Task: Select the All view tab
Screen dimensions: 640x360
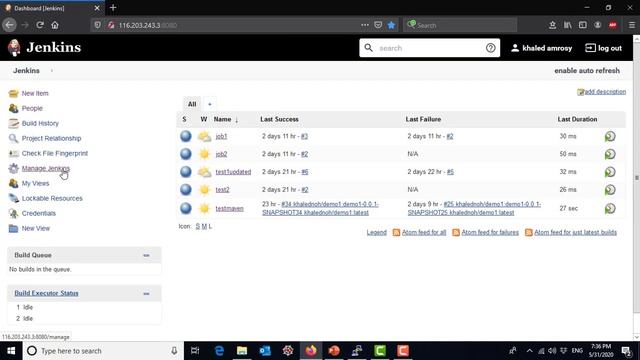Action: (x=192, y=104)
